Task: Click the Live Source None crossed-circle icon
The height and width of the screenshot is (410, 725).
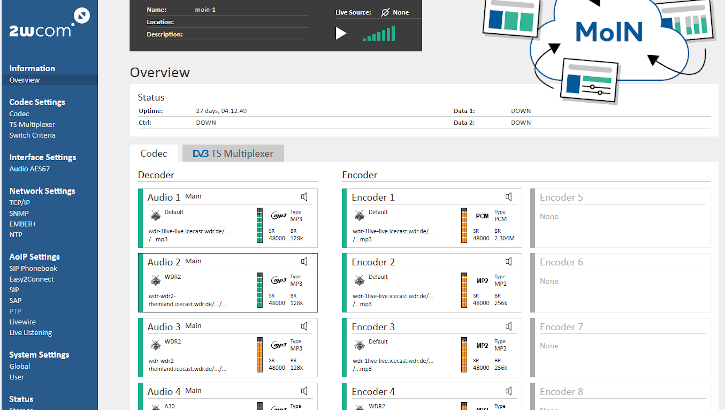Action: tap(385, 12)
